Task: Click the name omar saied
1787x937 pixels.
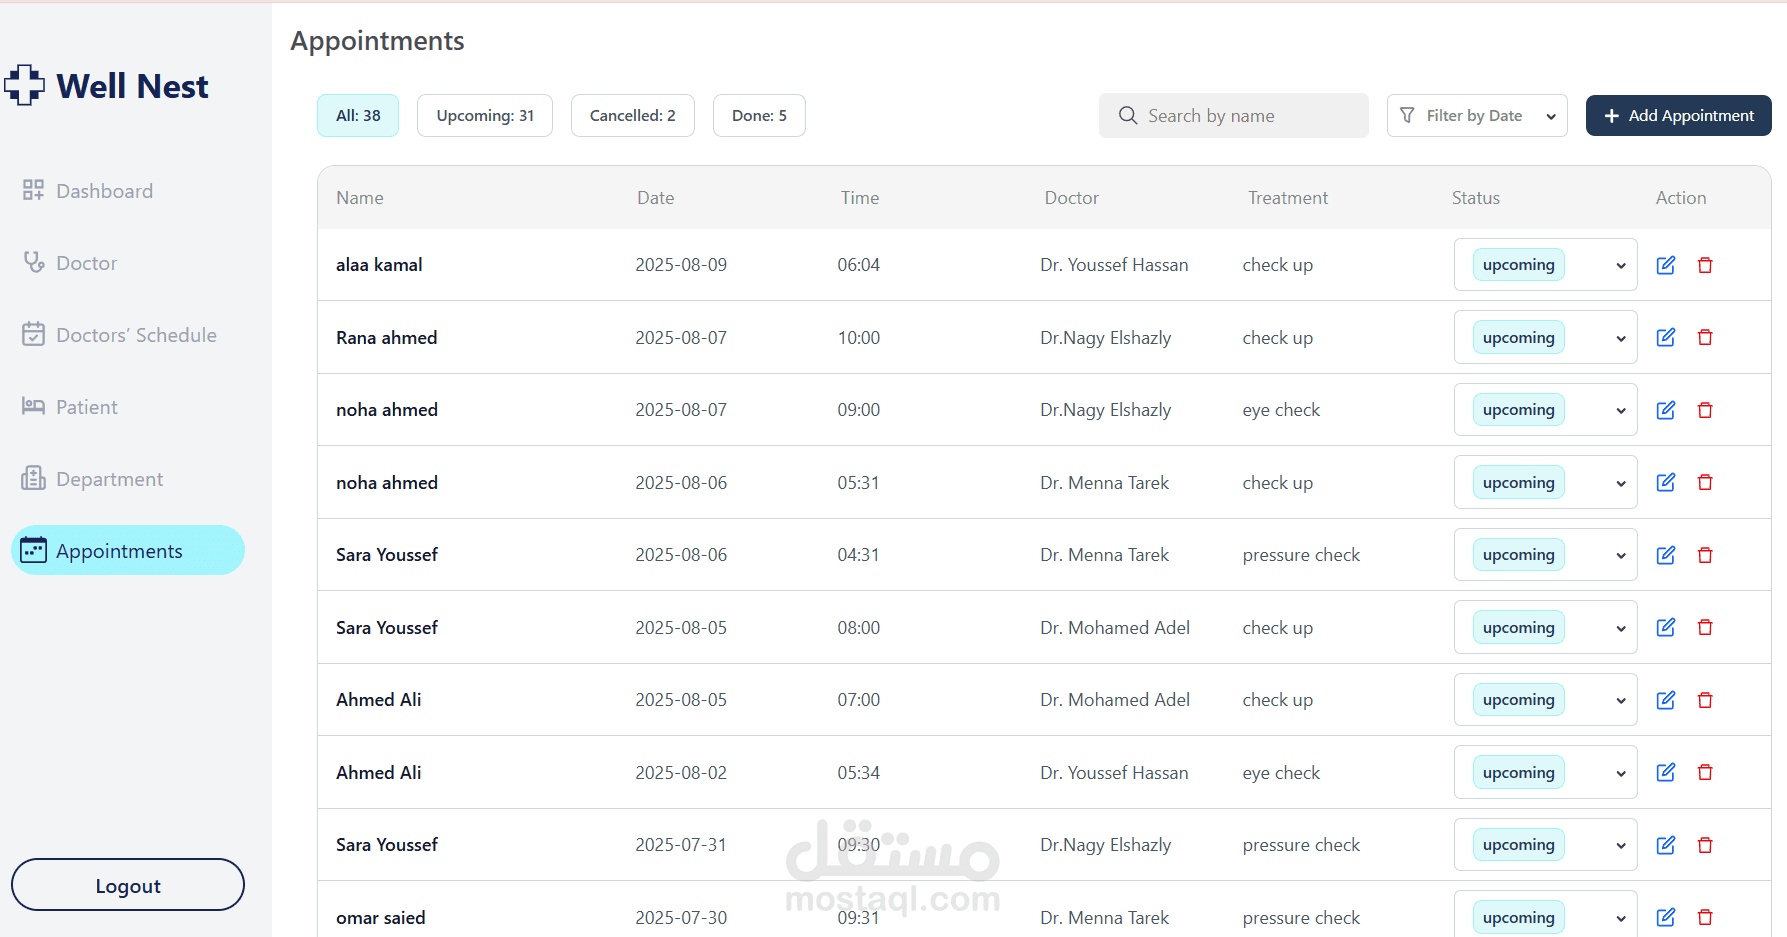Action: [381, 918]
